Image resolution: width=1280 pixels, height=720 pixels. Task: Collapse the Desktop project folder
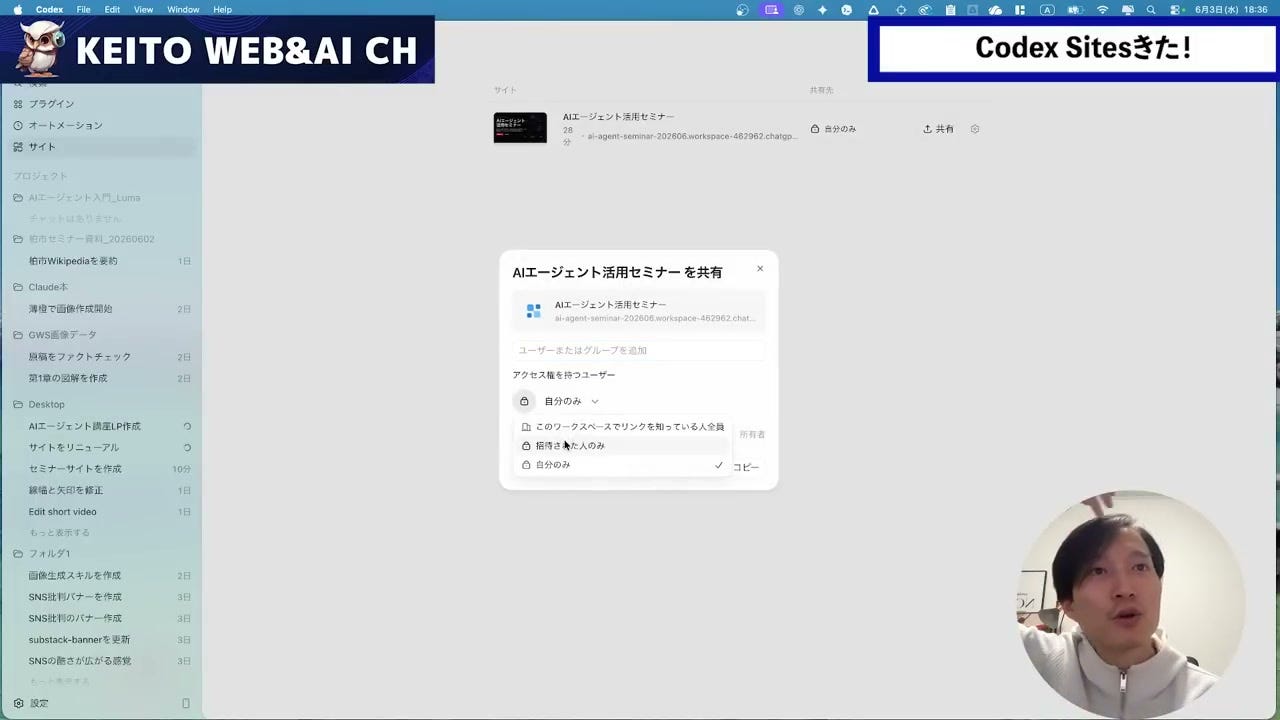point(100,404)
